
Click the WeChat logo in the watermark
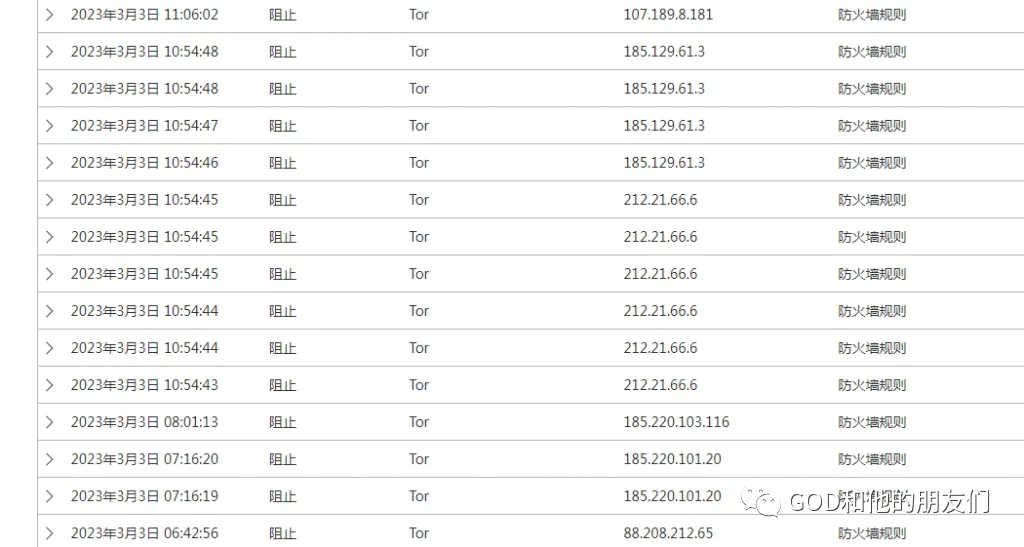pyautogui.click(x=767, y=501)
